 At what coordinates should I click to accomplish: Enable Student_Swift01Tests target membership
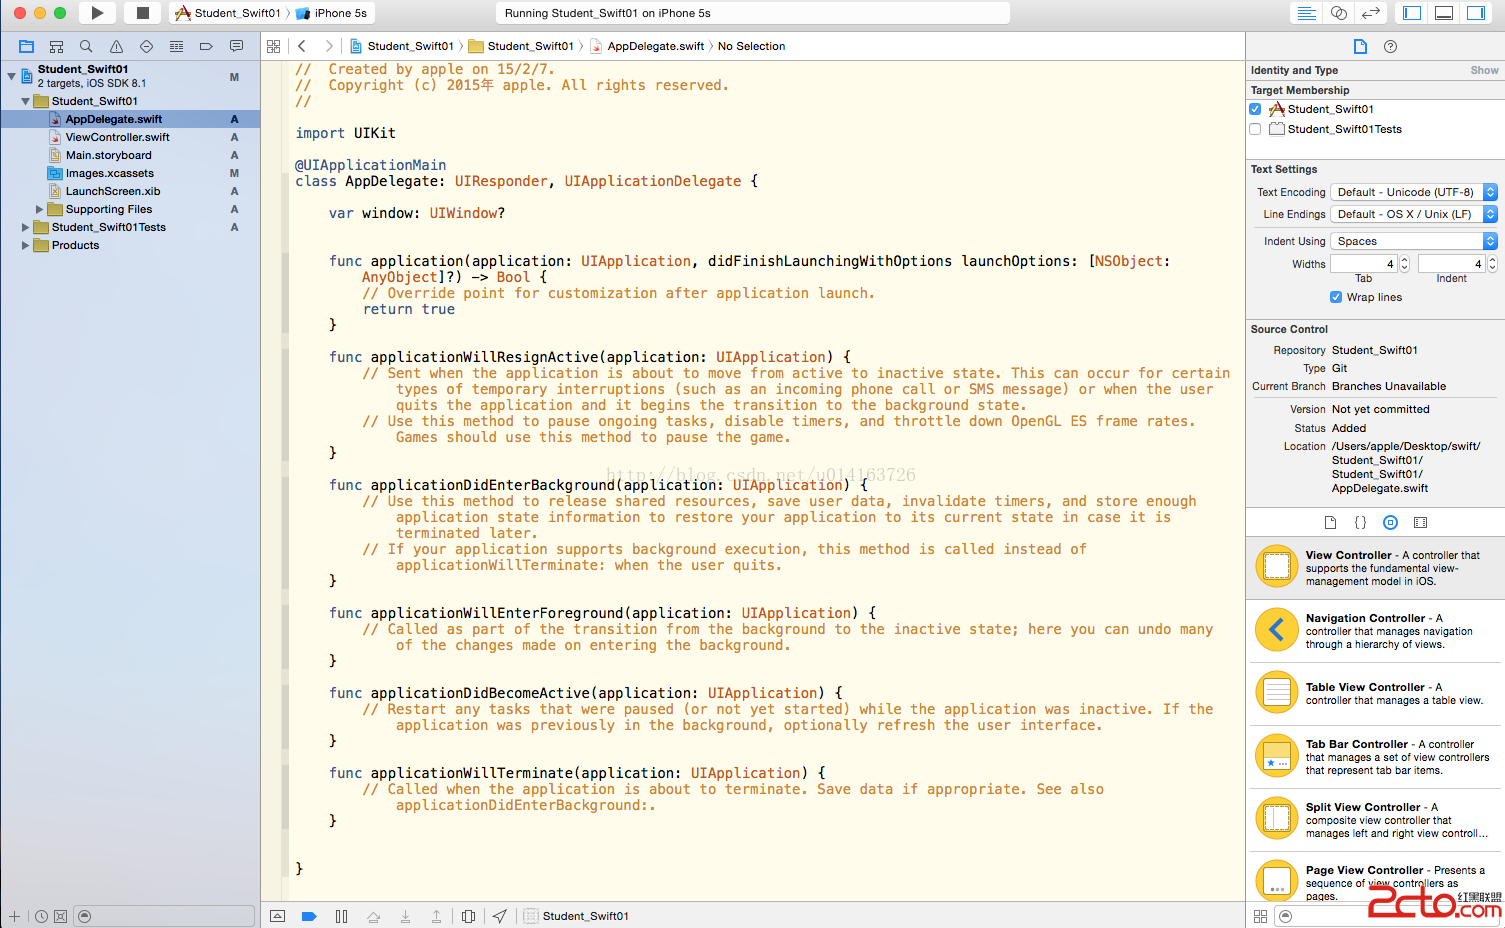click(x=1255, y=129)
